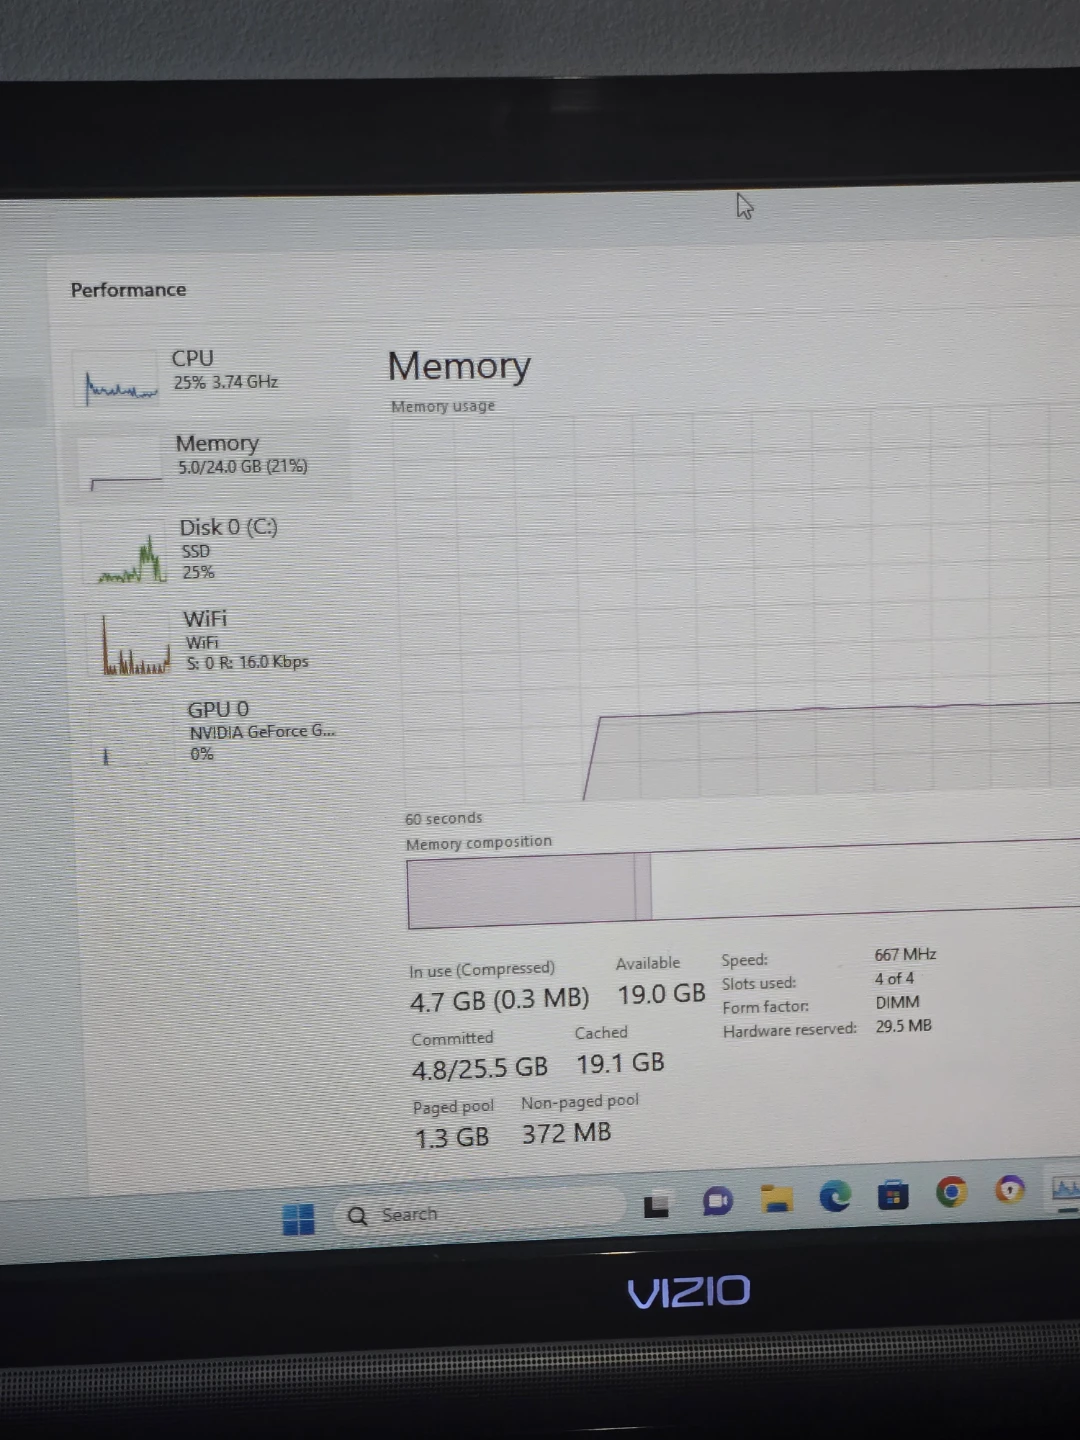Click the Task Manager taskbar icon
Image resolution: width=1080 pixels, height=1440 pixels.
tap(1064, 1188)
